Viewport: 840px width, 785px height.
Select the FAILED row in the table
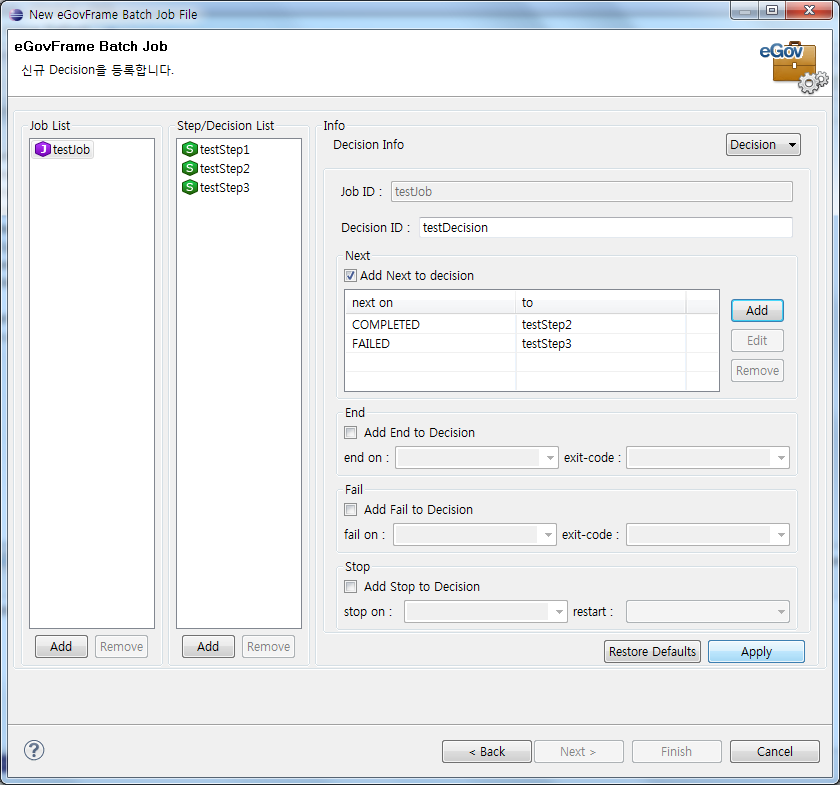(531, 343)
